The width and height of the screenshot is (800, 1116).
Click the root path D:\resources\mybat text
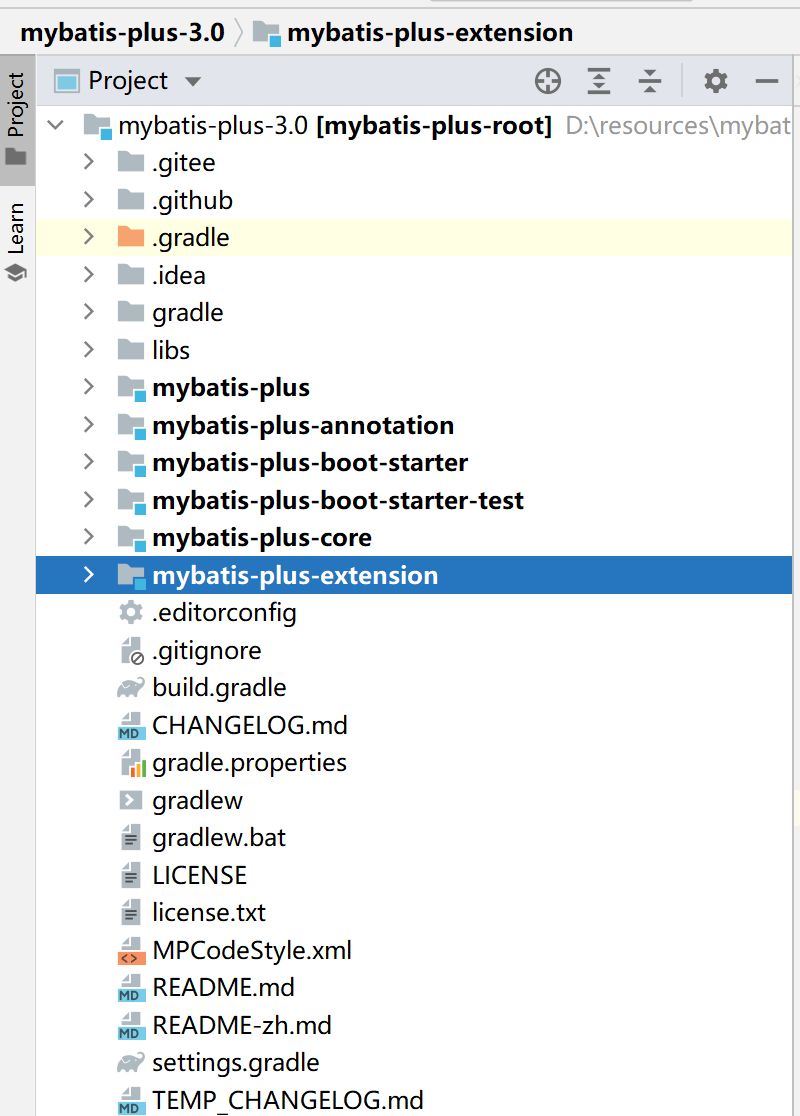[x=678, y=126]
